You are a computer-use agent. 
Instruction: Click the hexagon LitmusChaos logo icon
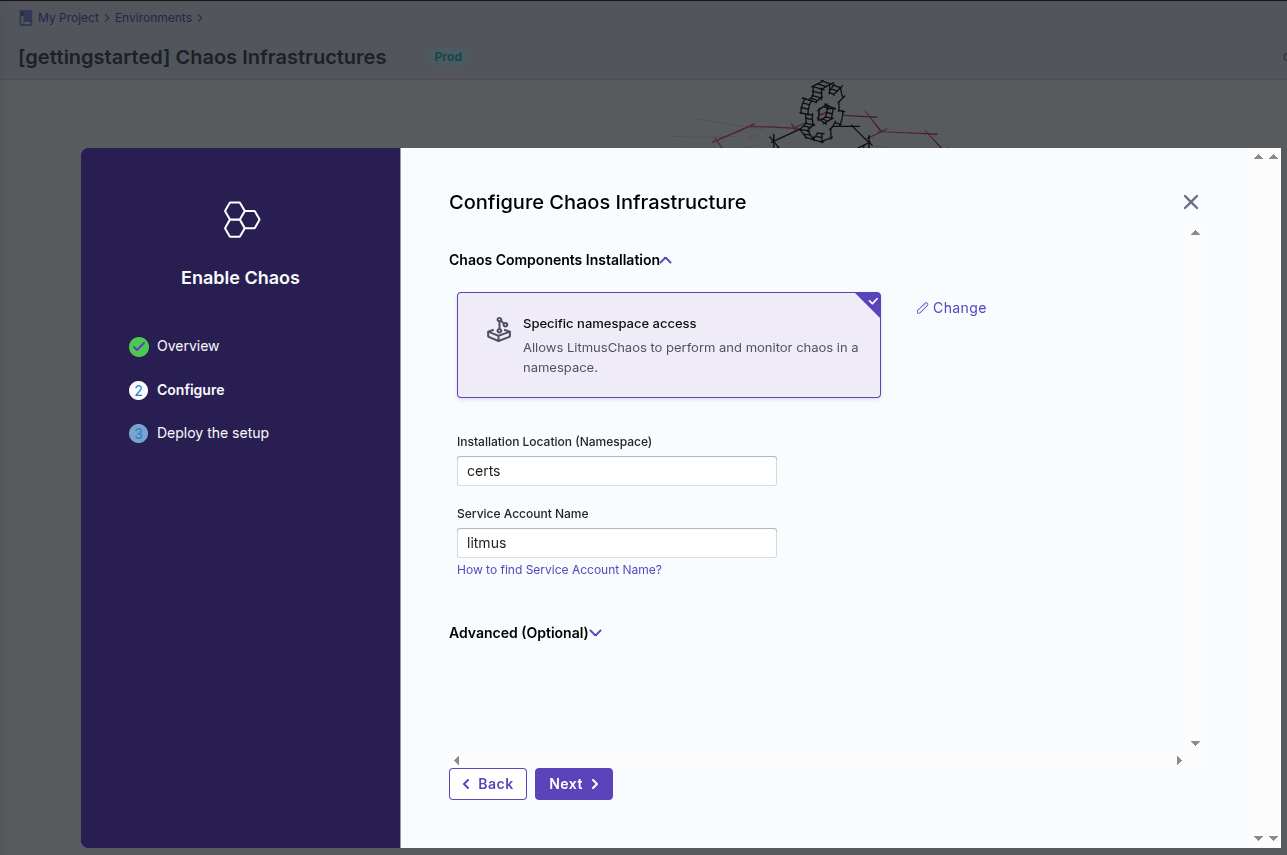point(241,219)
